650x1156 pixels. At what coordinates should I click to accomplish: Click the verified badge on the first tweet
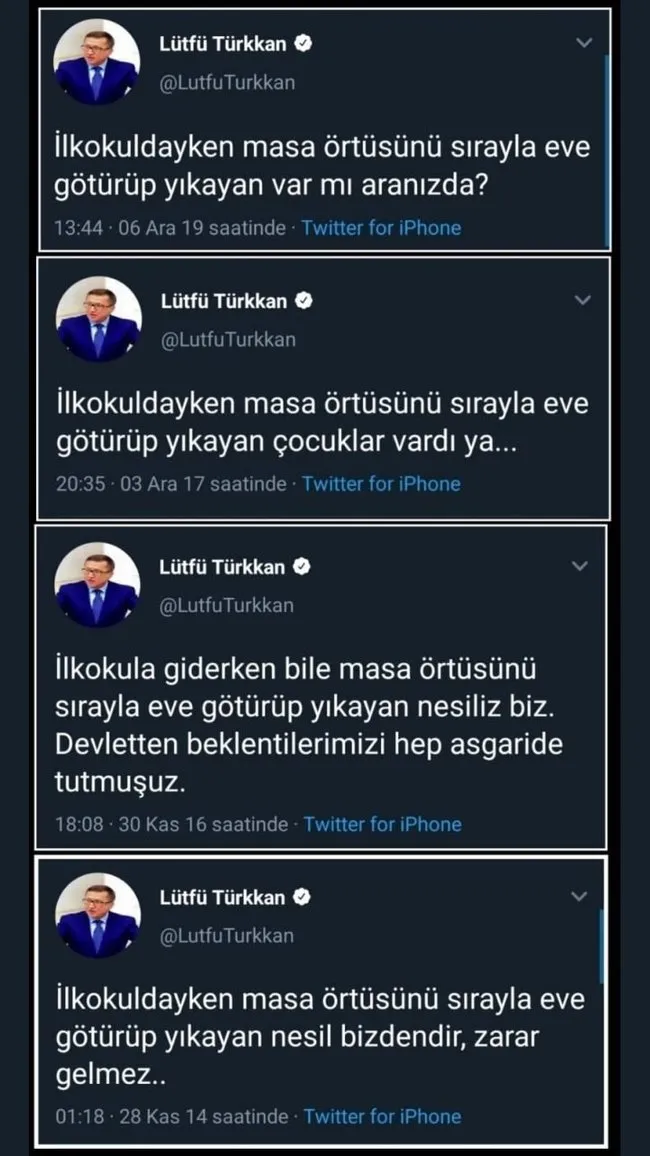pos(302,44)
